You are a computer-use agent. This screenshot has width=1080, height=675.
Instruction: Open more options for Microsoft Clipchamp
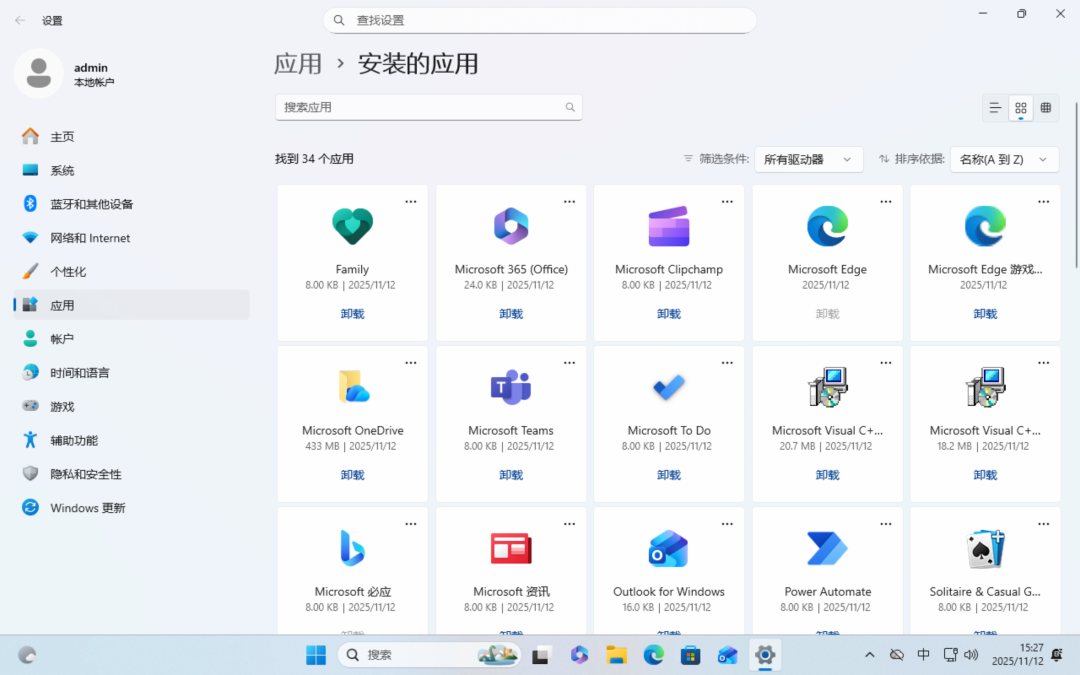(727, 202)
